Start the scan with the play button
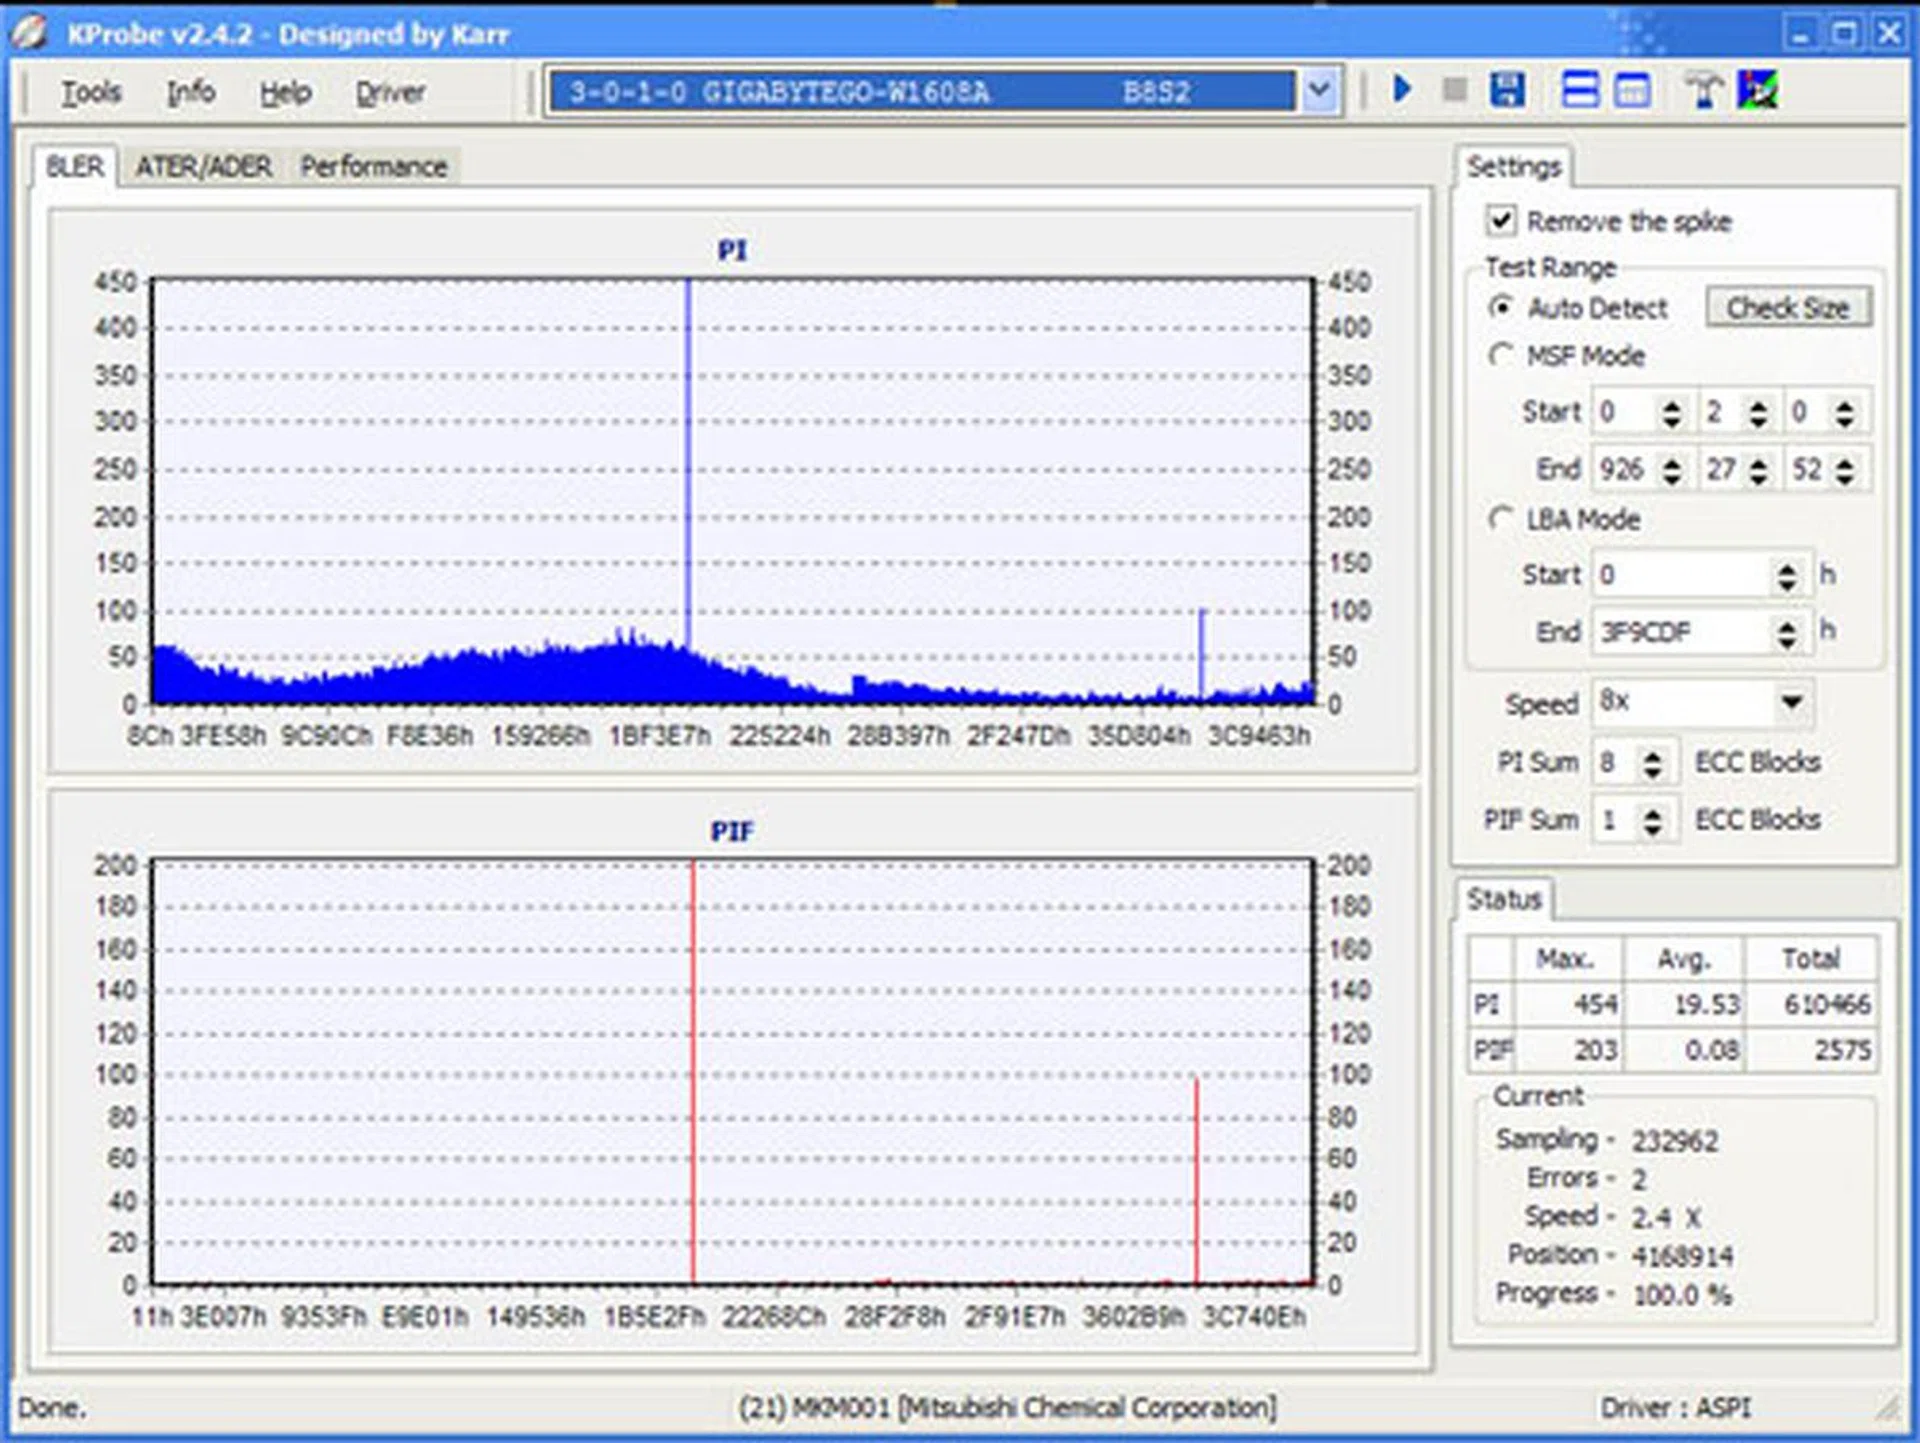This screenshot has height=1443, width=1920. pyautogui.click(x=1402, y=90)
